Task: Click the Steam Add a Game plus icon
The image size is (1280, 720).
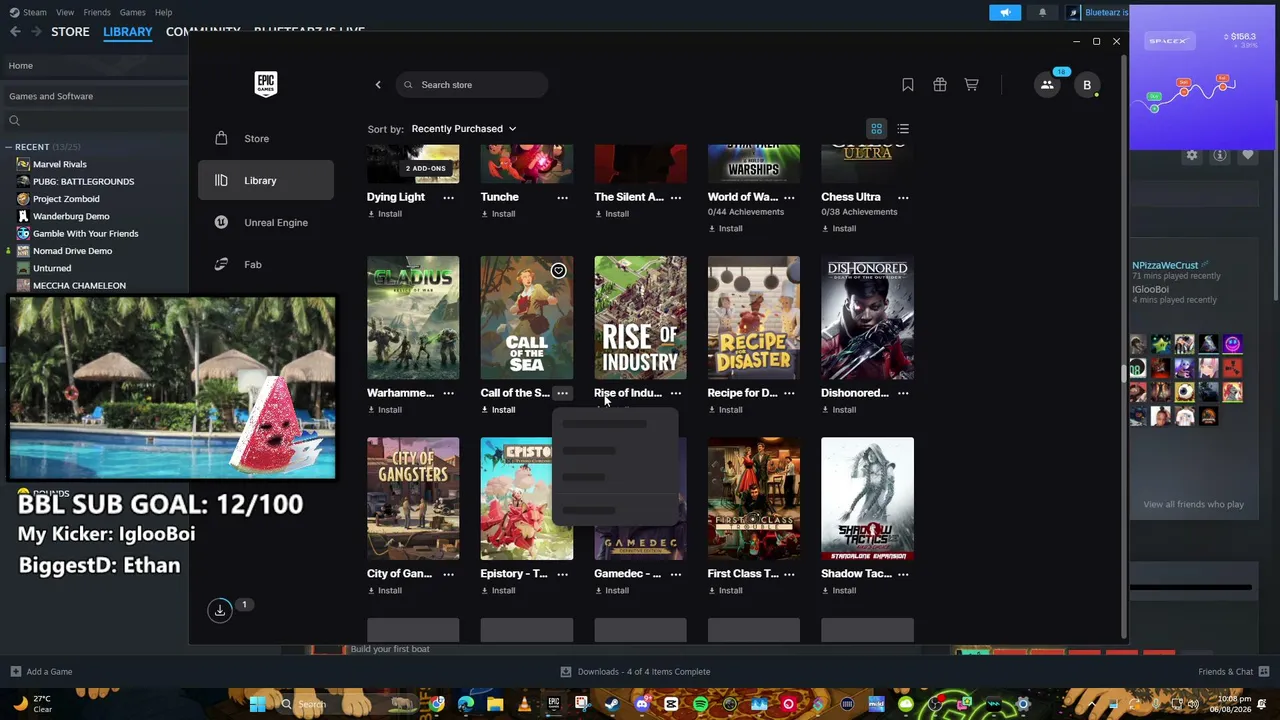Action: (15, 671)
